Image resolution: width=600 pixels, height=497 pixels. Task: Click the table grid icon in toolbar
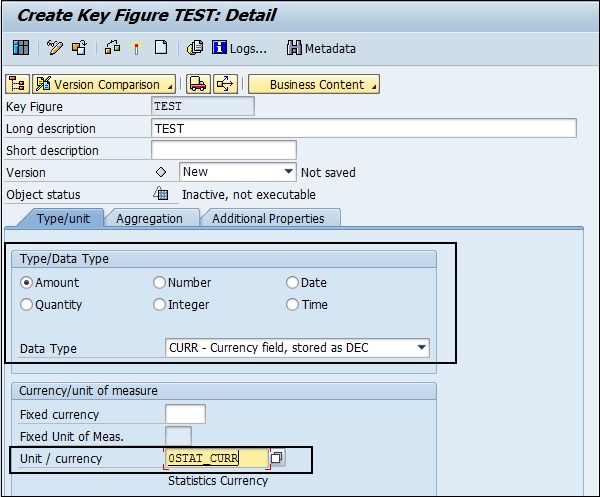pyautogui.click(x=21, y=48)
